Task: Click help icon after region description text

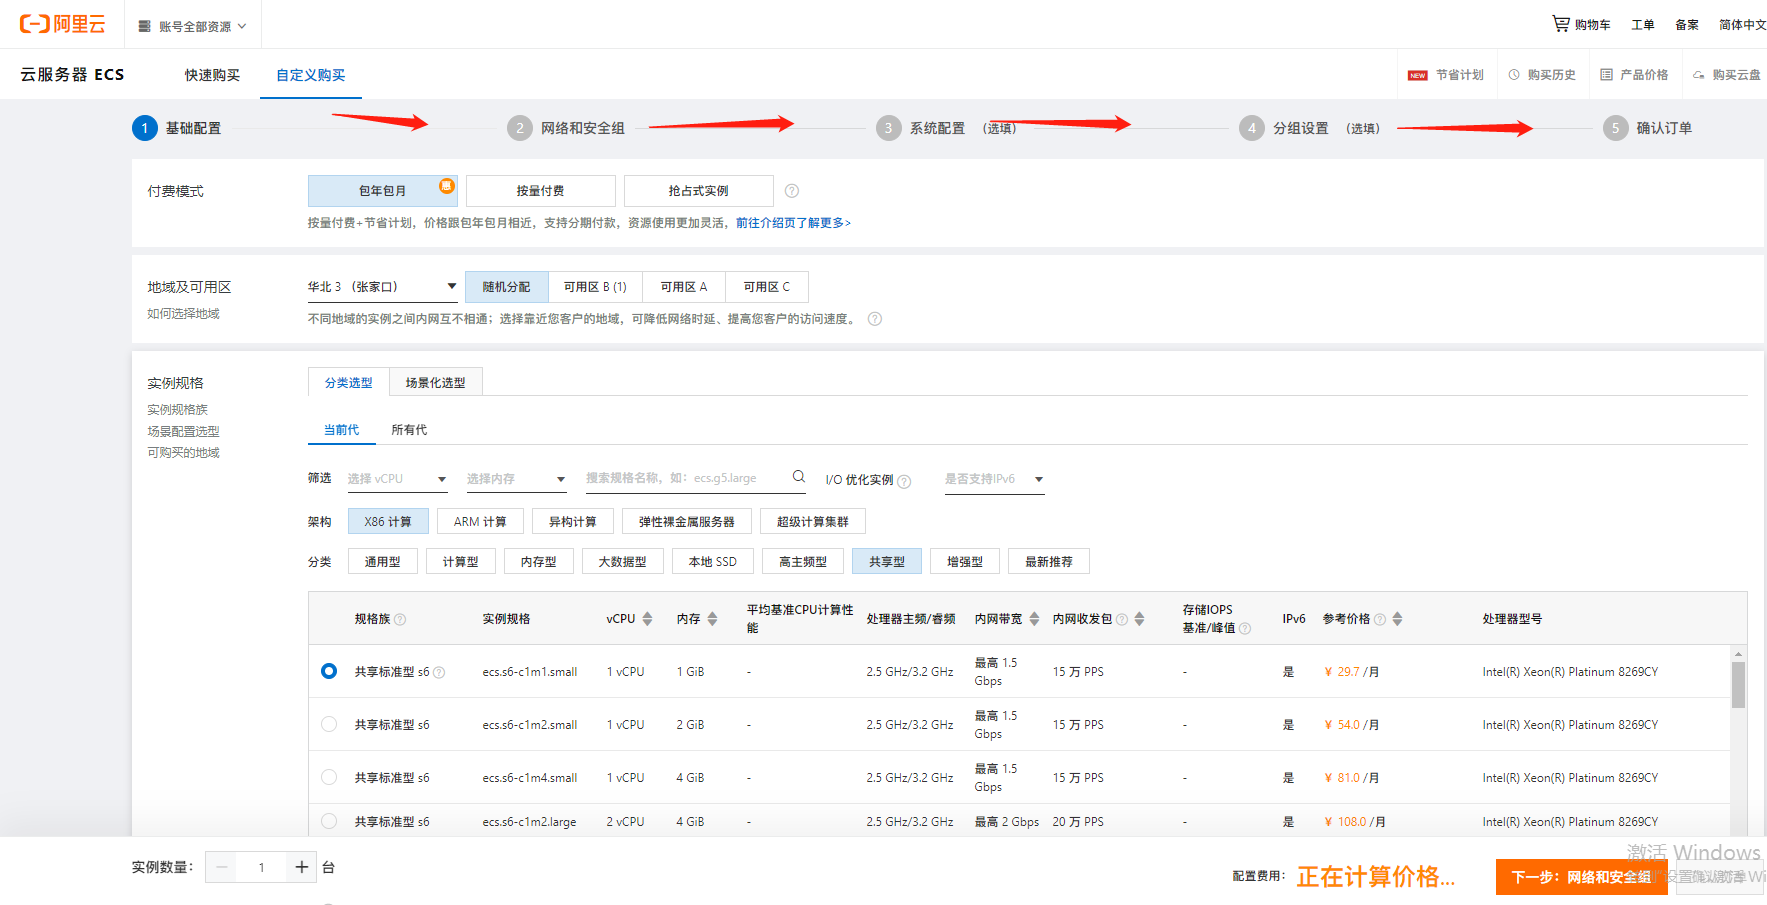Action: (875, 319)
